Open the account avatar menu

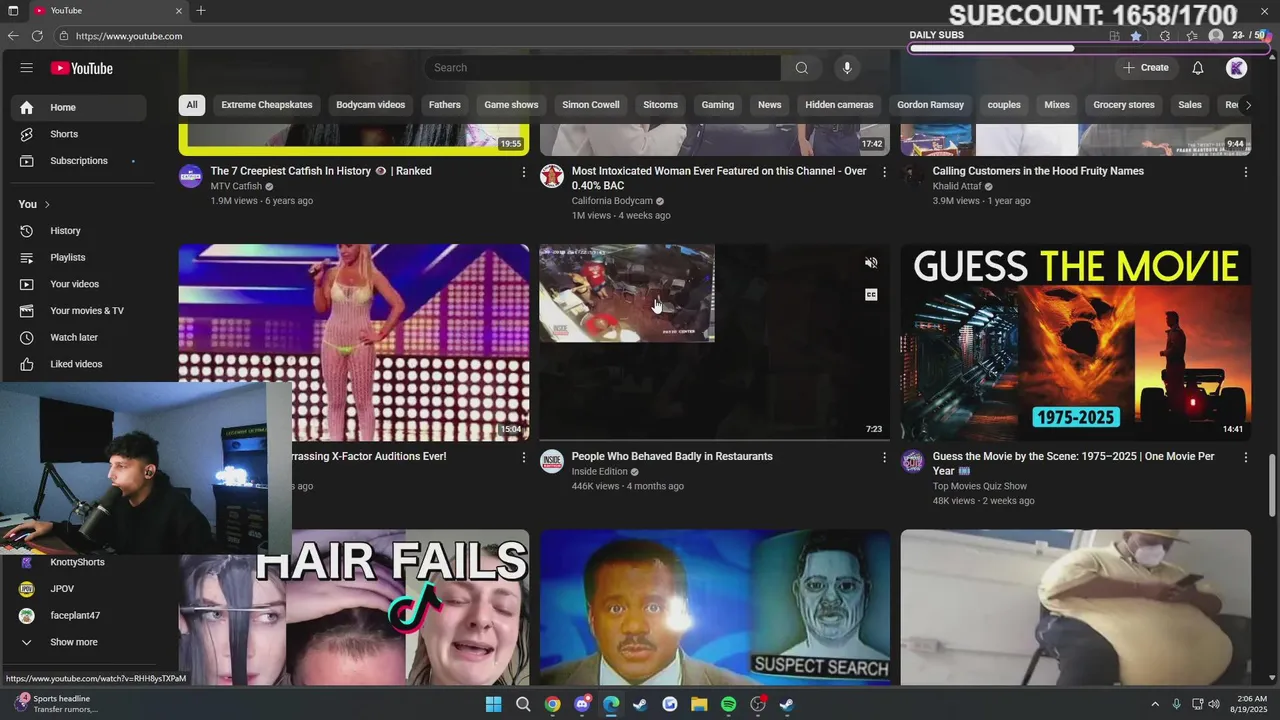coord(1237,68)
